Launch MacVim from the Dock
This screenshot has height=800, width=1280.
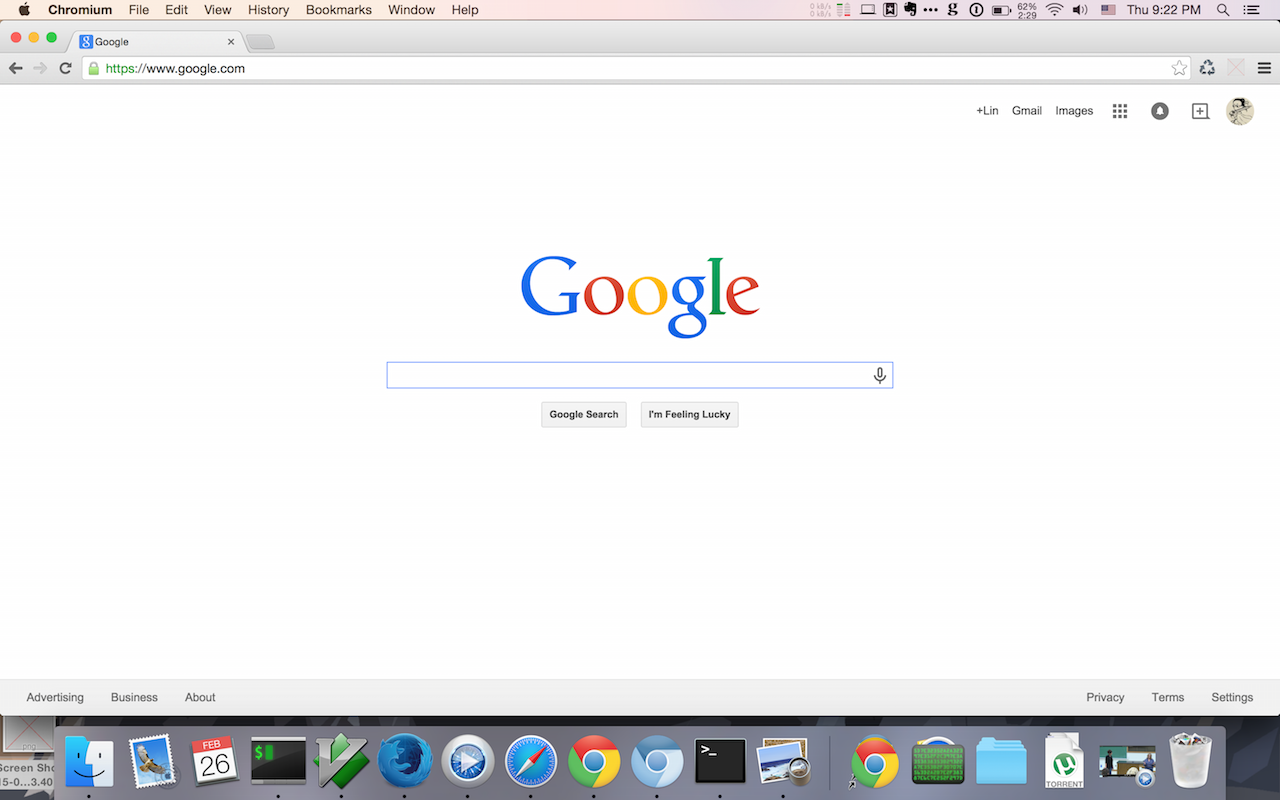[341, 763]
